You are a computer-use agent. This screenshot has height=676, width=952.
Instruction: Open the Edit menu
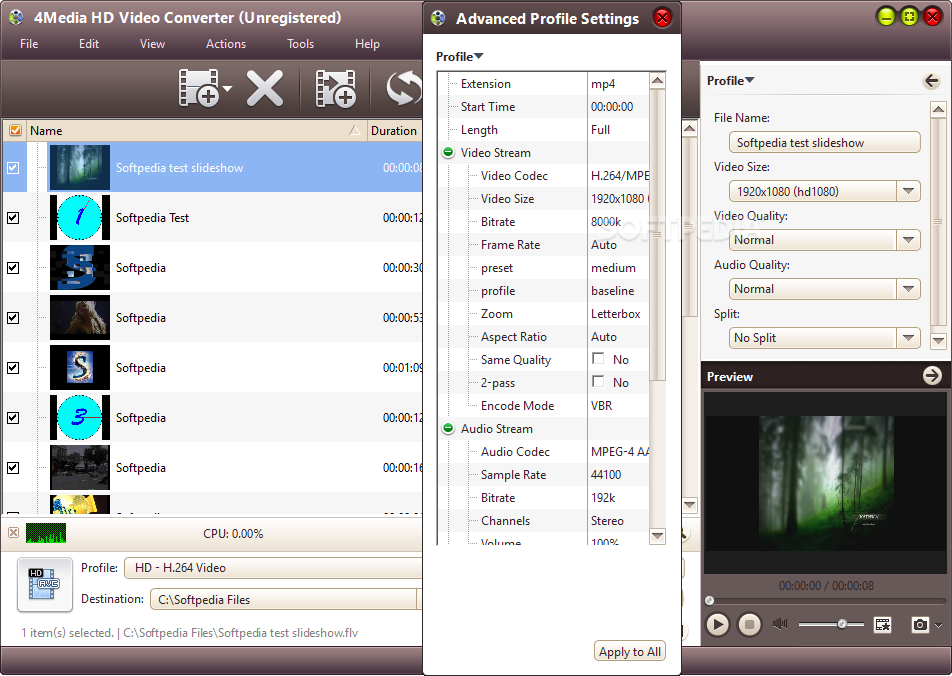point(89,44)
